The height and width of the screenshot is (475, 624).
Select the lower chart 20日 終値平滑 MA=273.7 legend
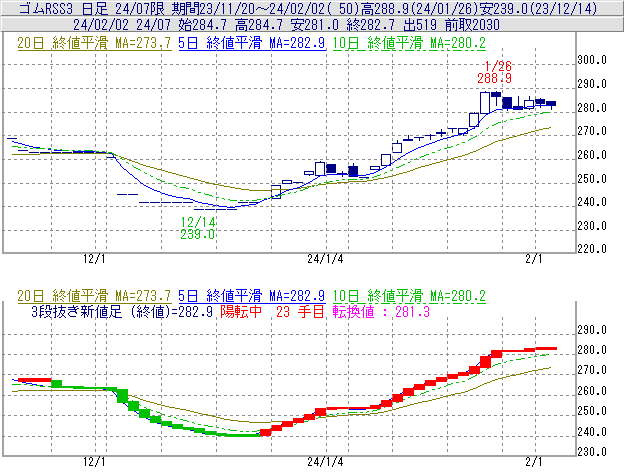coord(94,296)
